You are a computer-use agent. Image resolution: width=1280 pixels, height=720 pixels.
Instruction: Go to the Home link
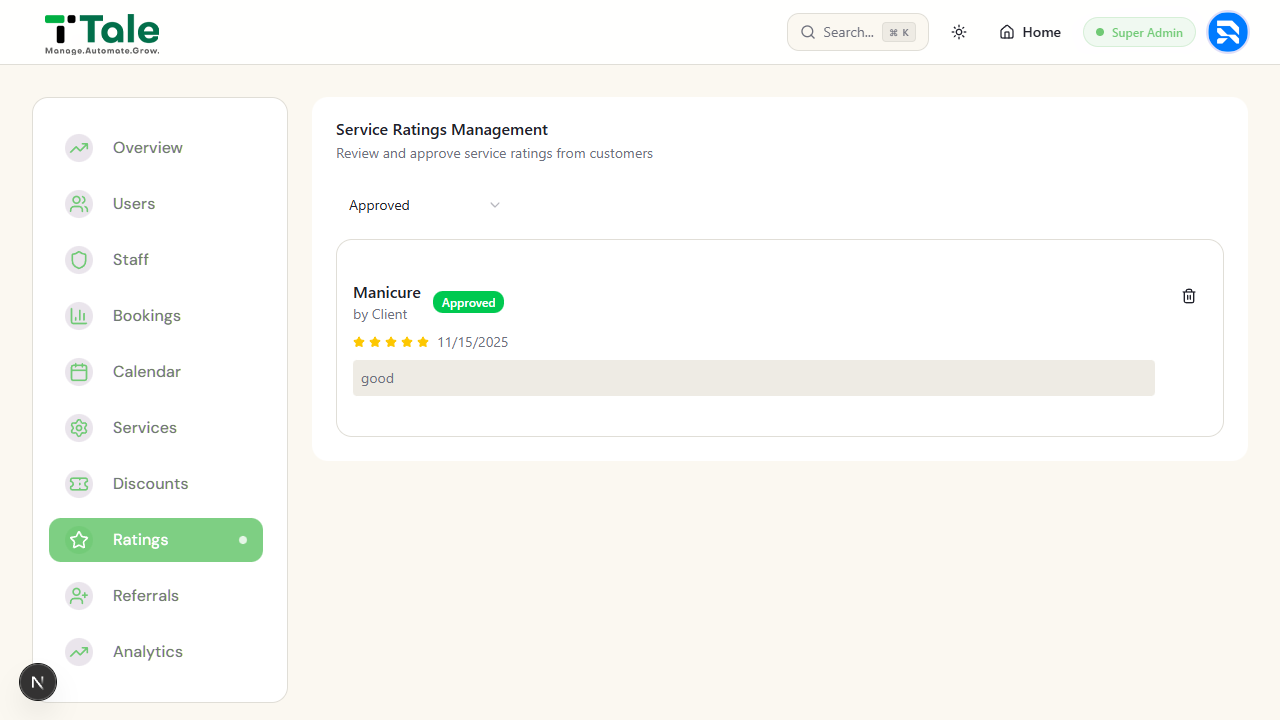(x=1030, y=32)
